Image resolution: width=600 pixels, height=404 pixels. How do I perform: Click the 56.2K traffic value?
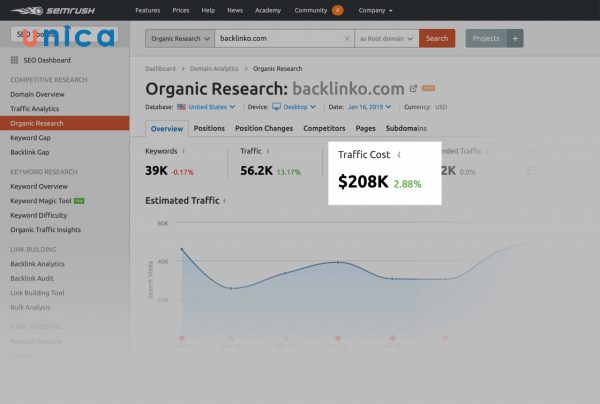point(256,171)
